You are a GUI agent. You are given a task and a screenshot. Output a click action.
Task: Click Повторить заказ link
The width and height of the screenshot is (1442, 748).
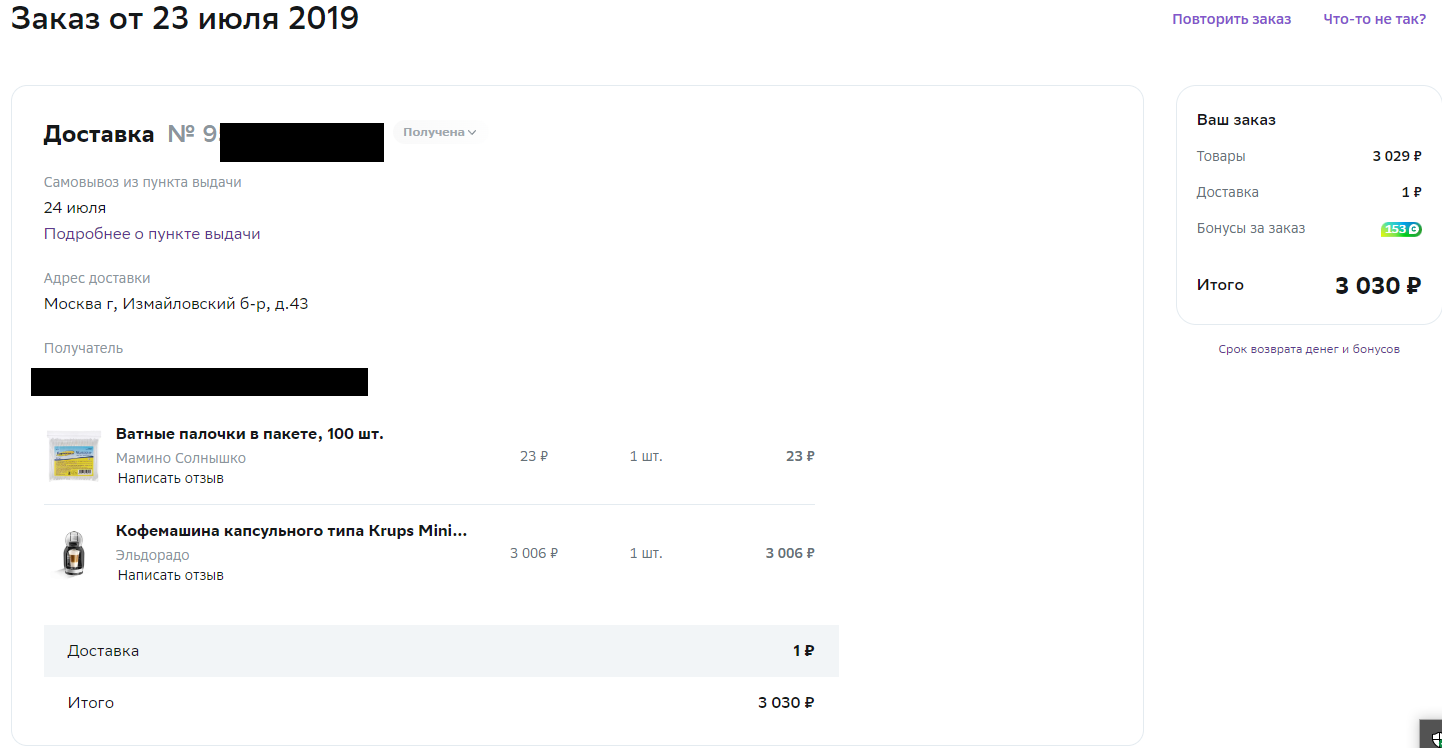click(x=1232, y=19)
